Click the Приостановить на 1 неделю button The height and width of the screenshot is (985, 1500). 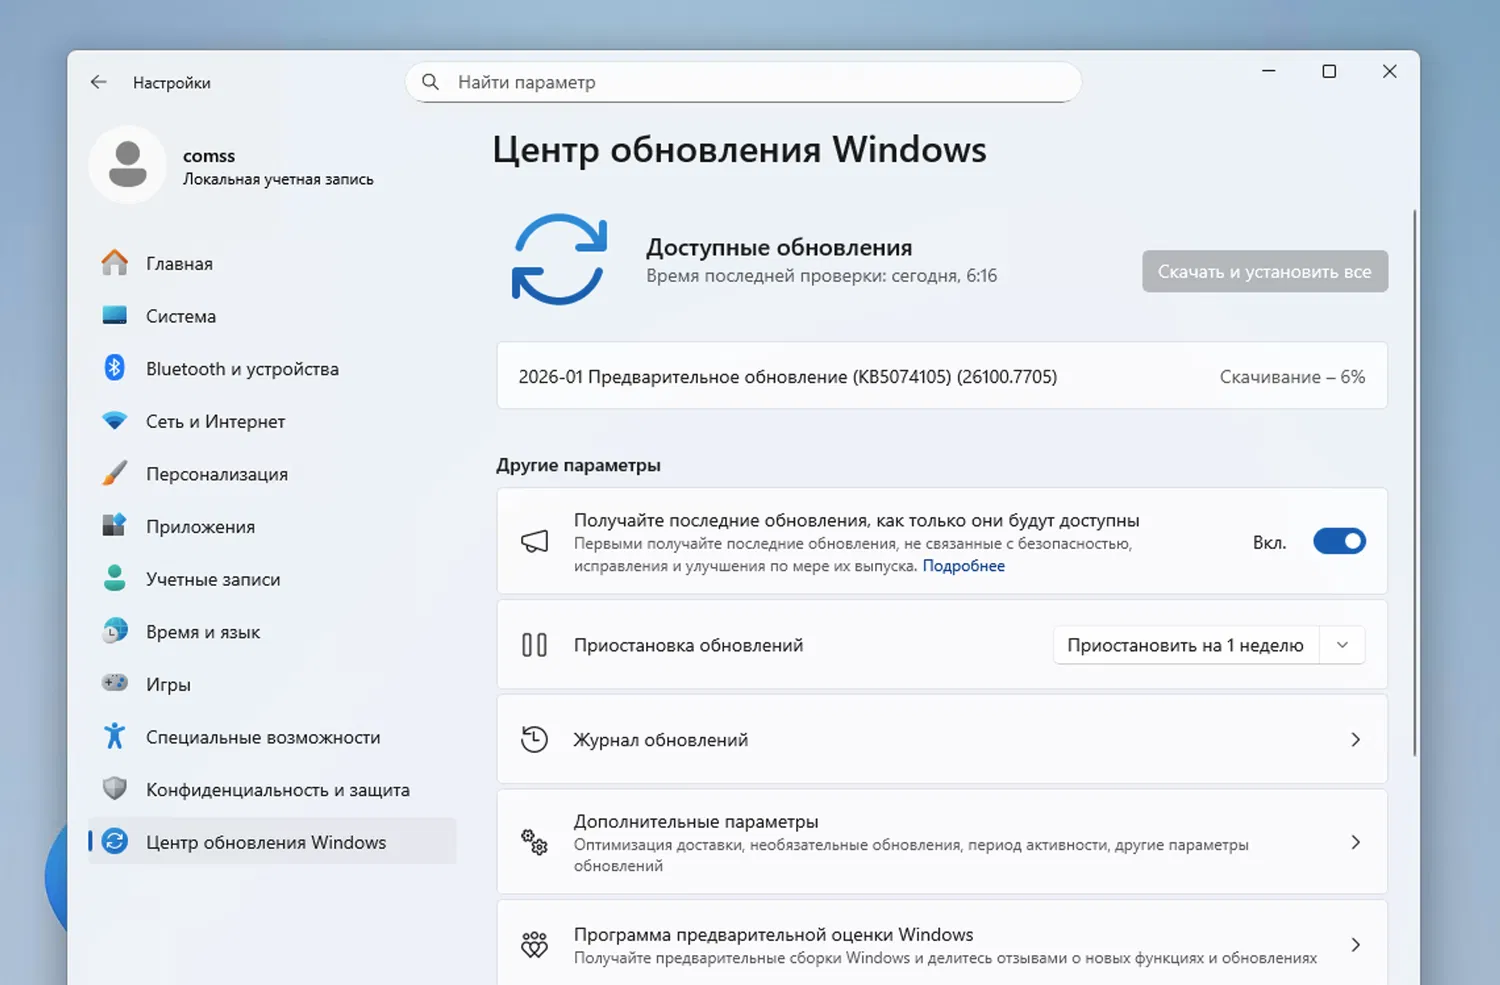click(1186, 645)
